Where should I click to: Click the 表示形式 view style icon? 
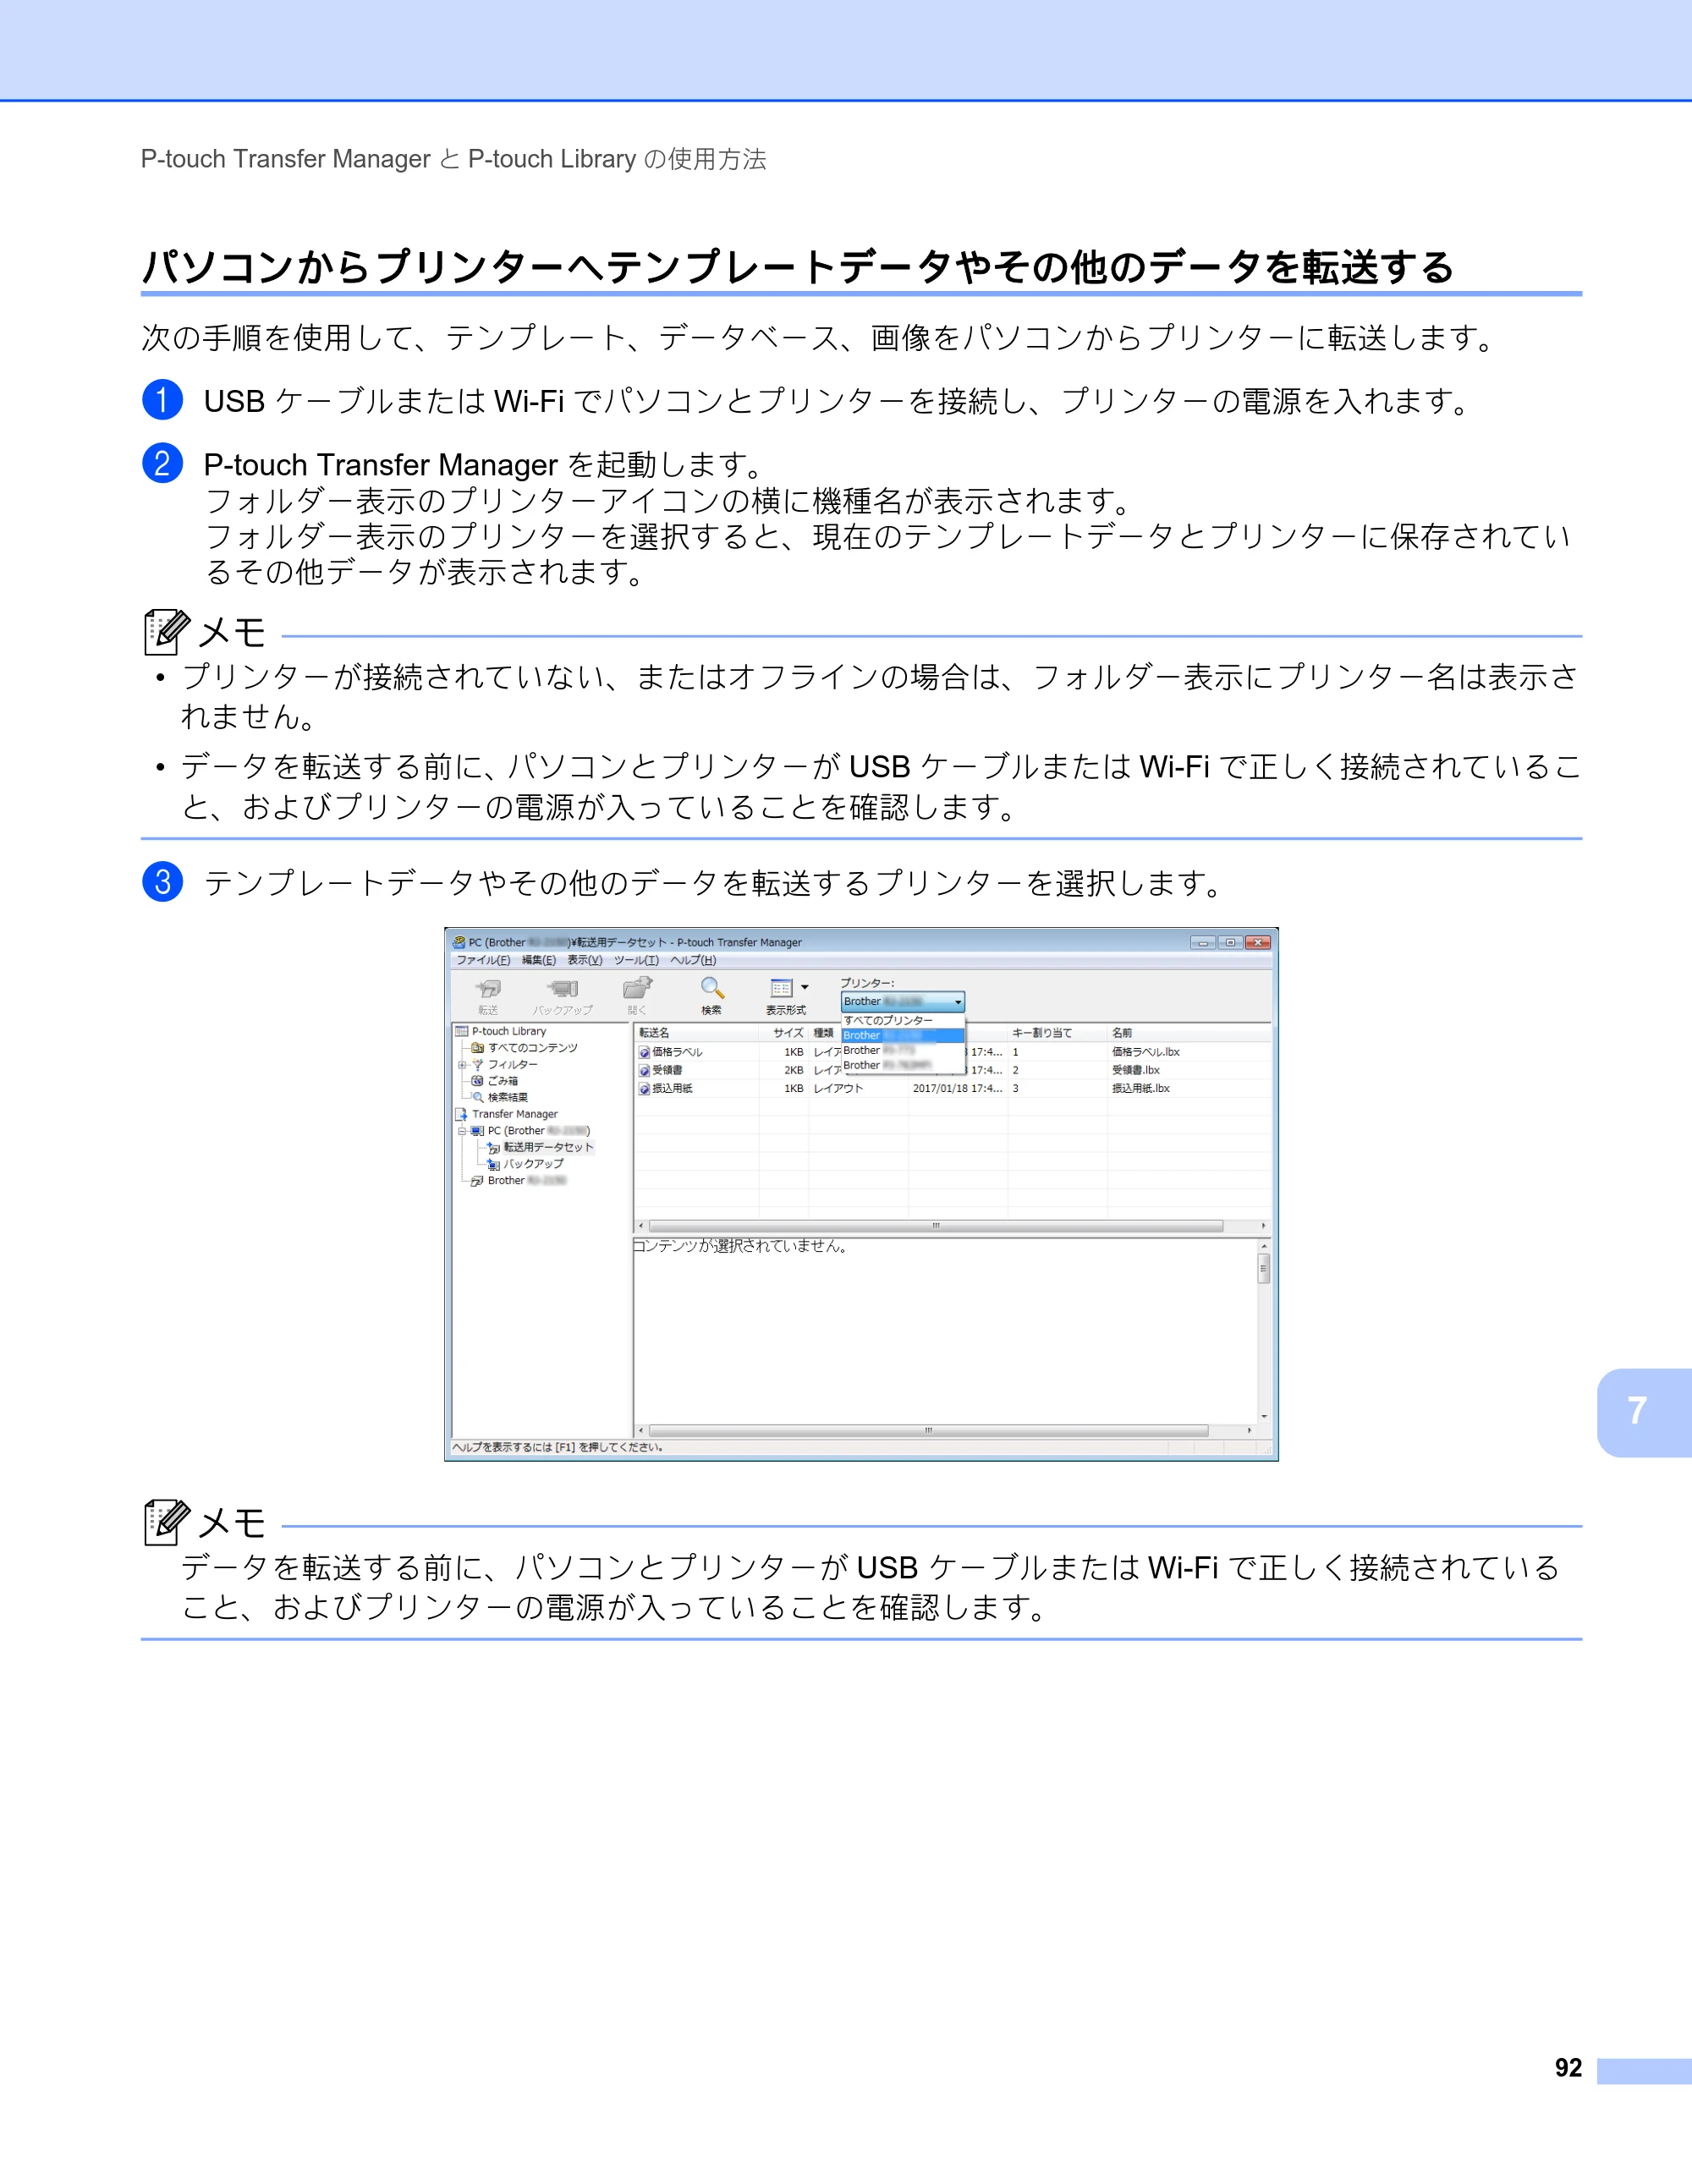(782, 988)
